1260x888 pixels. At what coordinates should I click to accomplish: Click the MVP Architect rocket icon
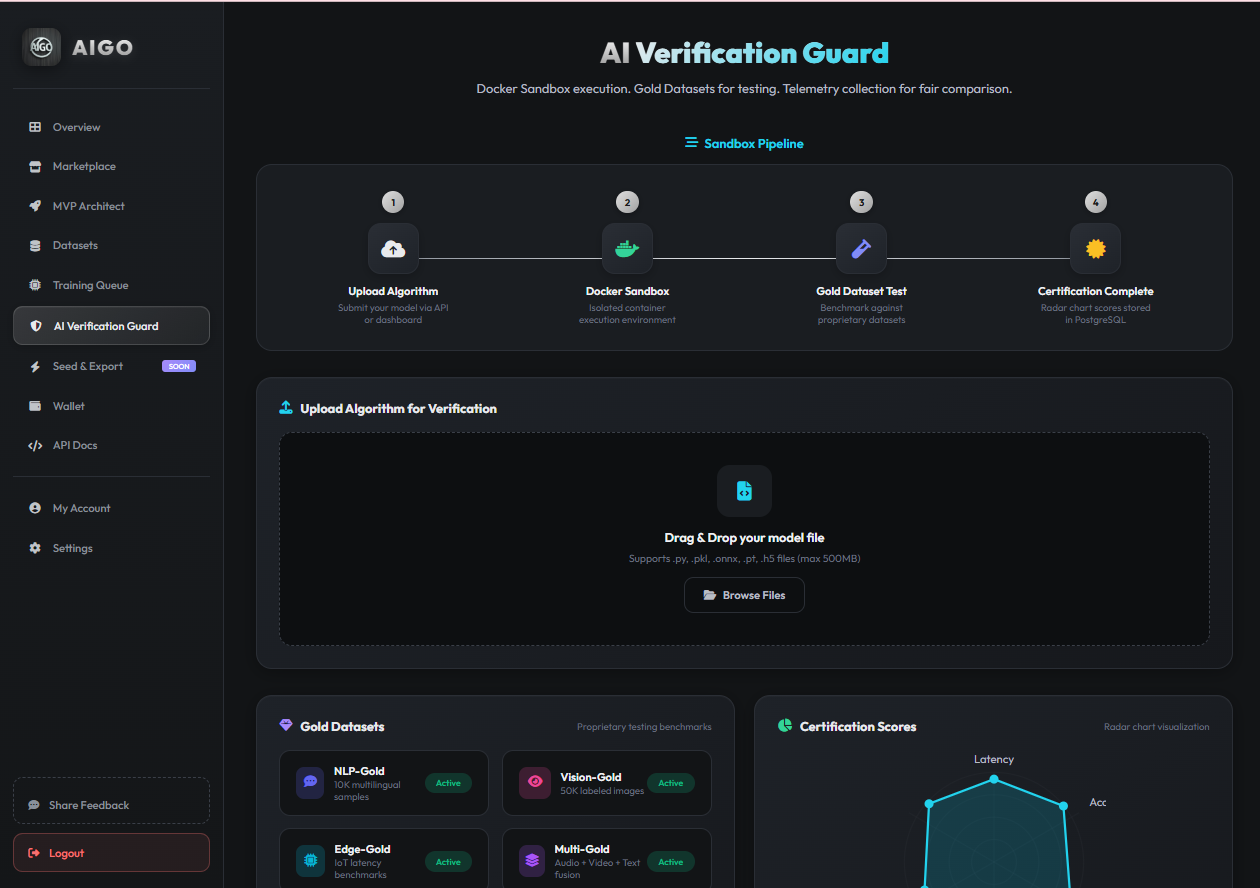pyautogui.click(x=35, y=206)
